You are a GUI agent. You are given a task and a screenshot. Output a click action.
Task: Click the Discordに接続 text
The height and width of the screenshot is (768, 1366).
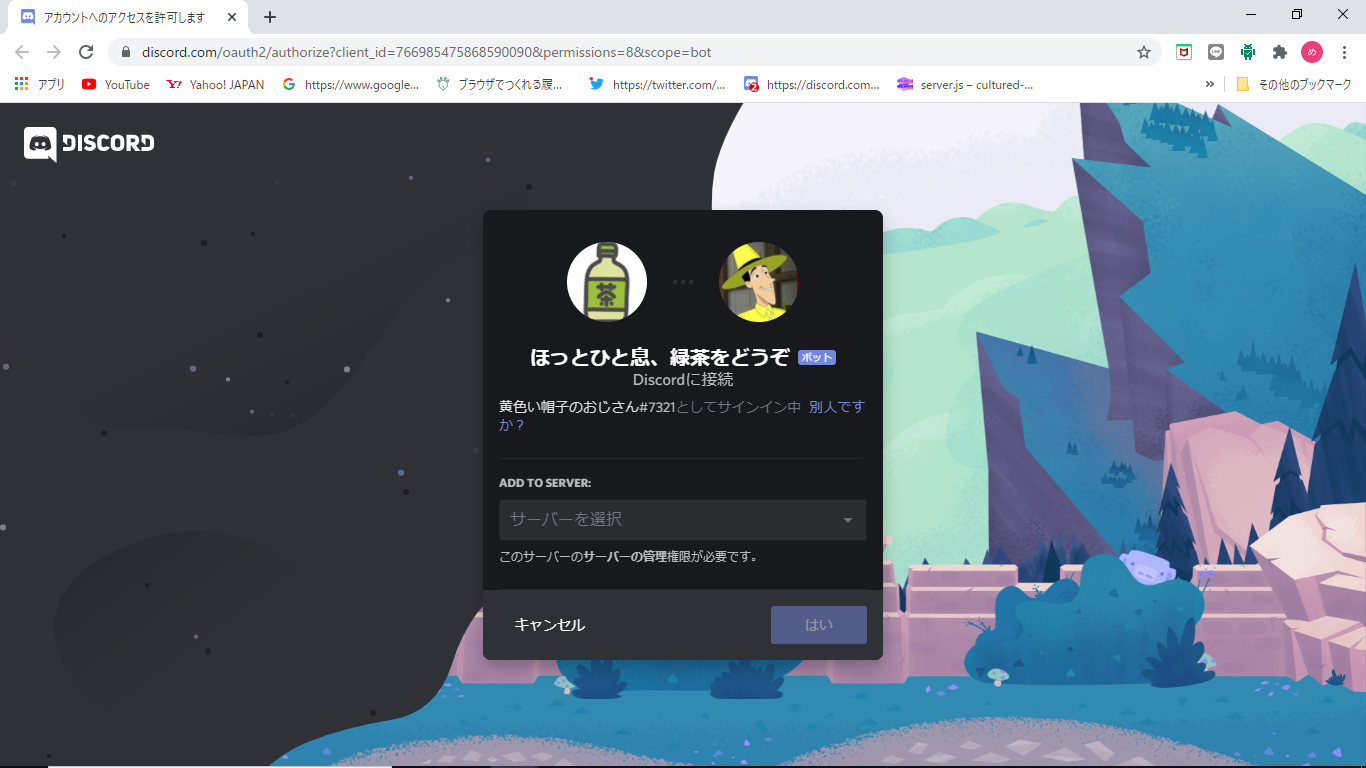click(x=683, y=380)
